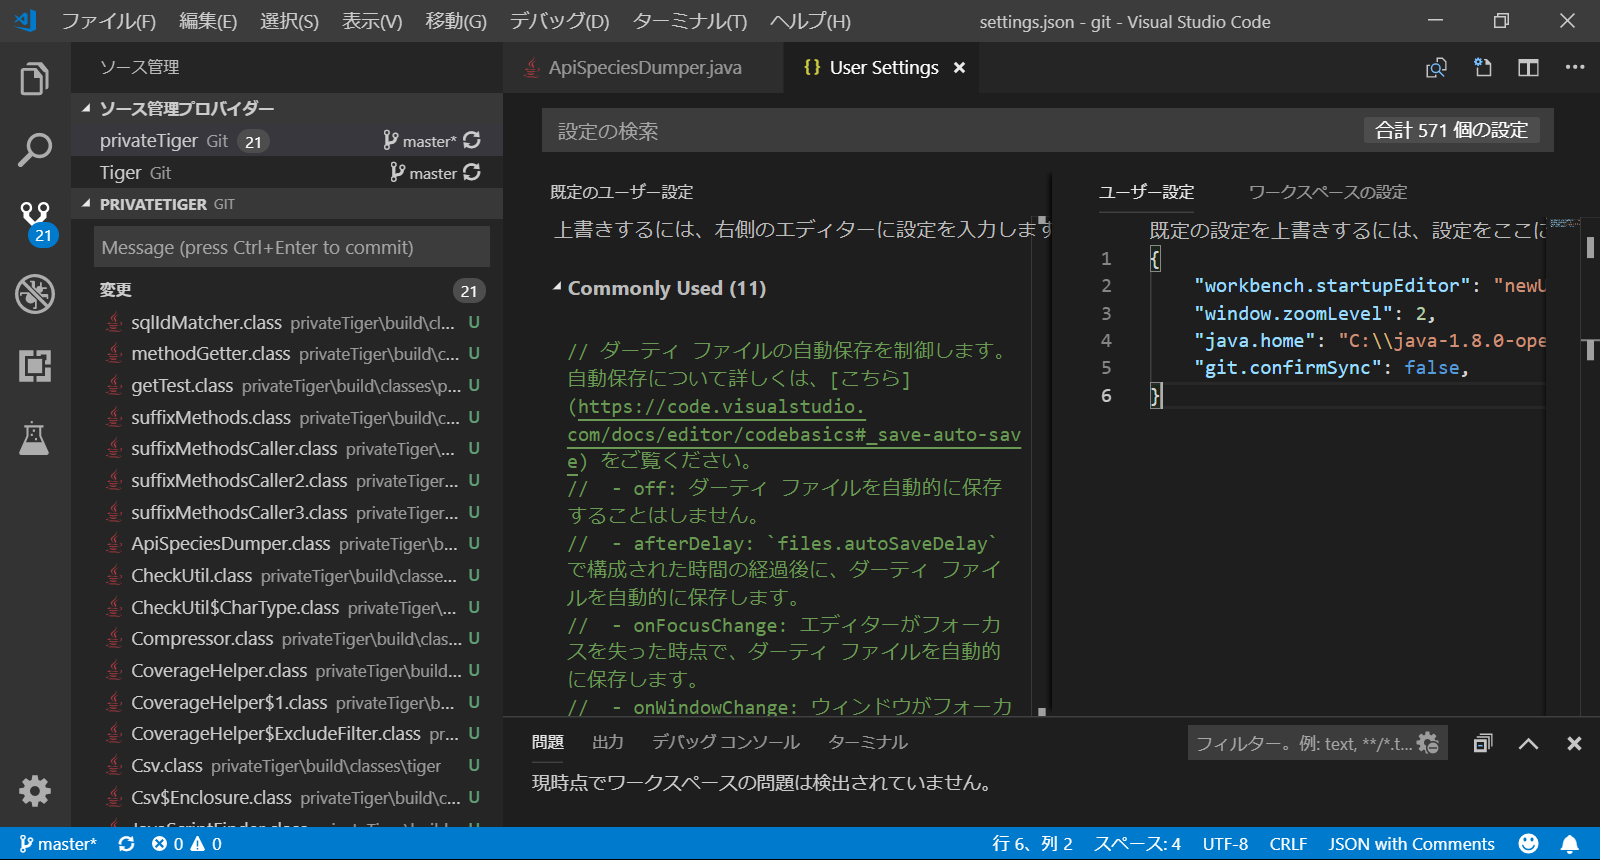1600x860 pixels.
Task: Open the Debug view (crossed bug icon)
Action: 35,294
